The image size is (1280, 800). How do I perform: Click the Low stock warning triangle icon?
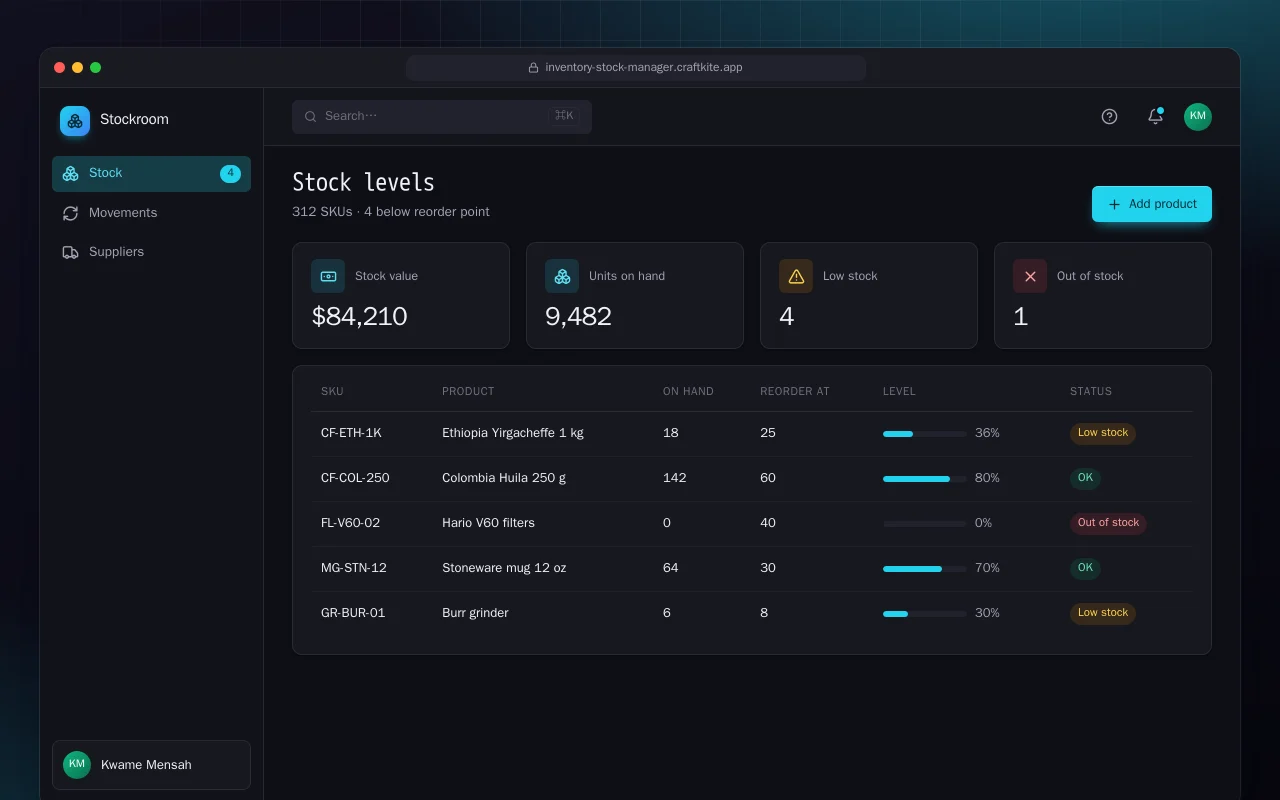pos(796,276)
